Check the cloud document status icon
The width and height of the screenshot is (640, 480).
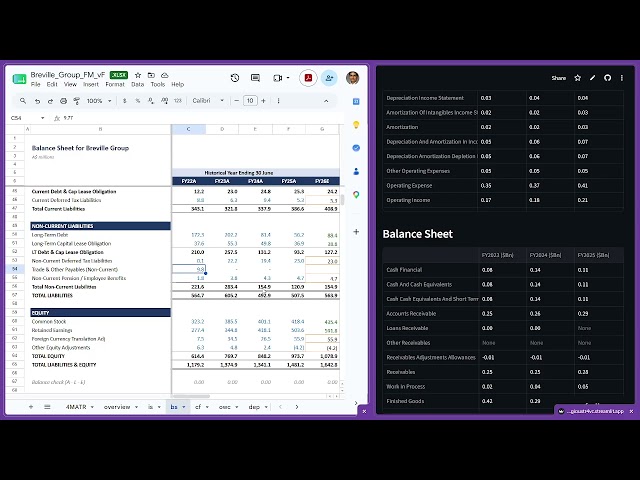click(x=164, y=75)
